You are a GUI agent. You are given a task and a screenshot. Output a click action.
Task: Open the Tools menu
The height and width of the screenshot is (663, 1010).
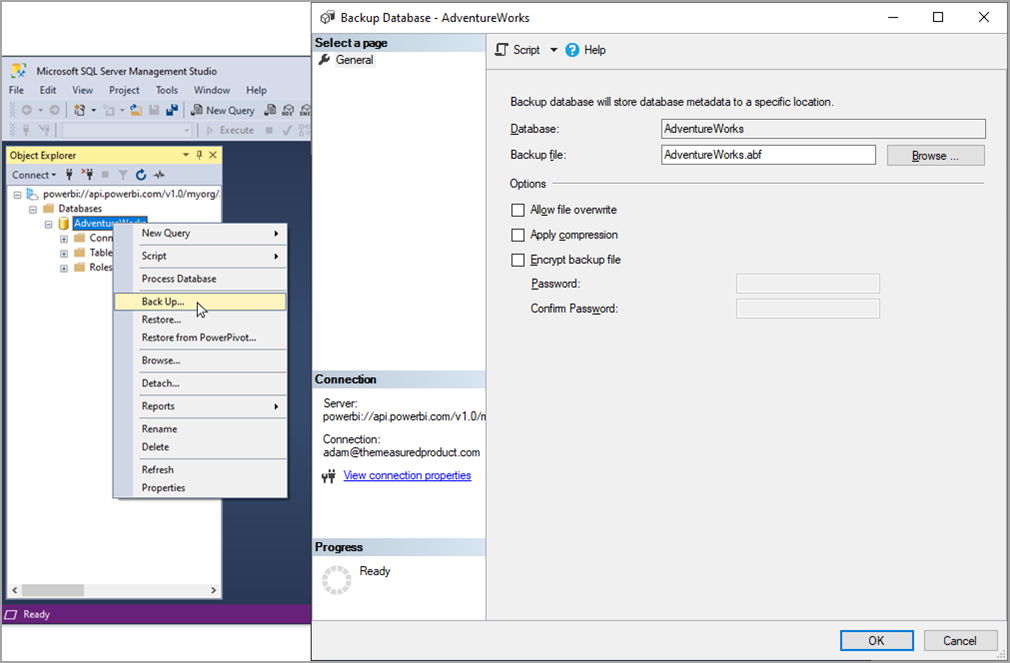166,89
